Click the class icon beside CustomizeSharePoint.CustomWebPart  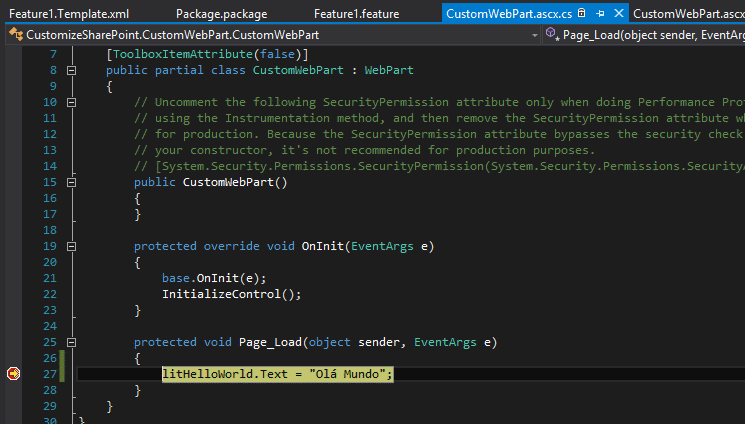[16, 34]
